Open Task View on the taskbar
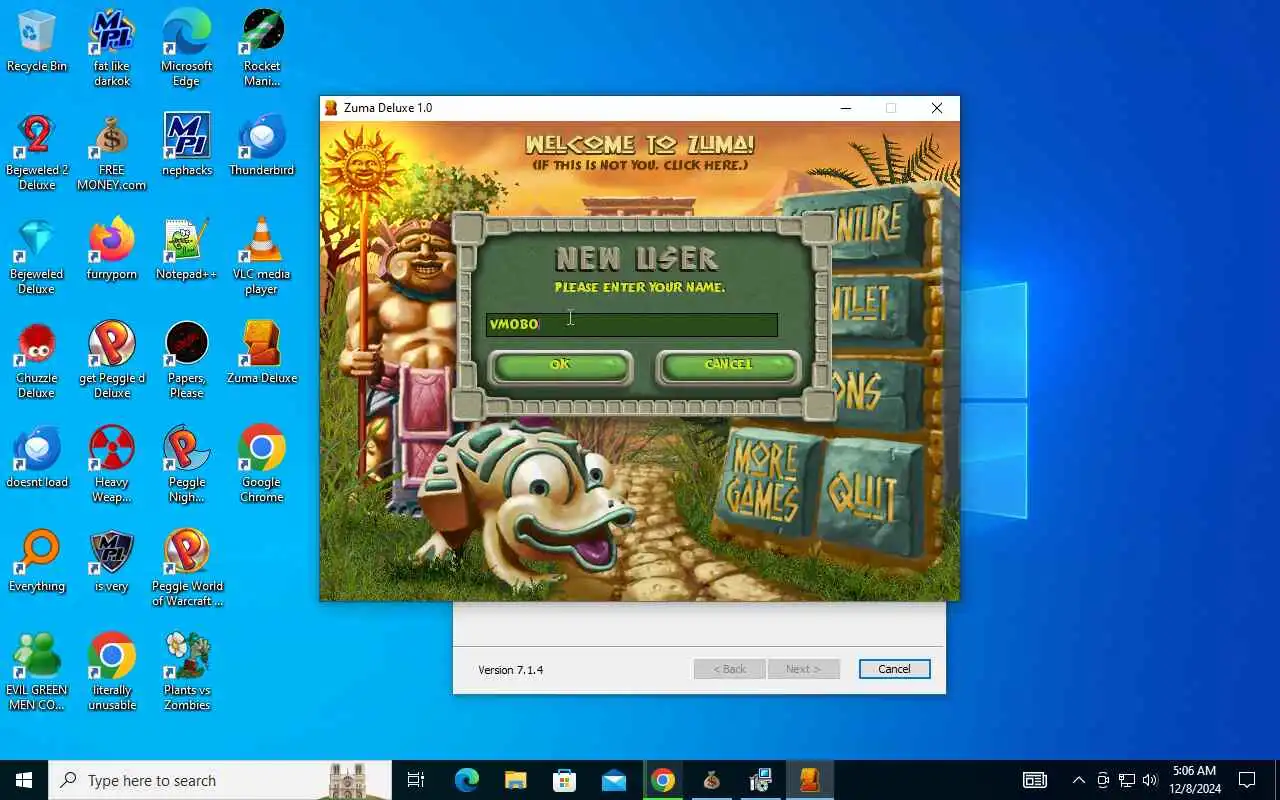 (x=416, y=780)
